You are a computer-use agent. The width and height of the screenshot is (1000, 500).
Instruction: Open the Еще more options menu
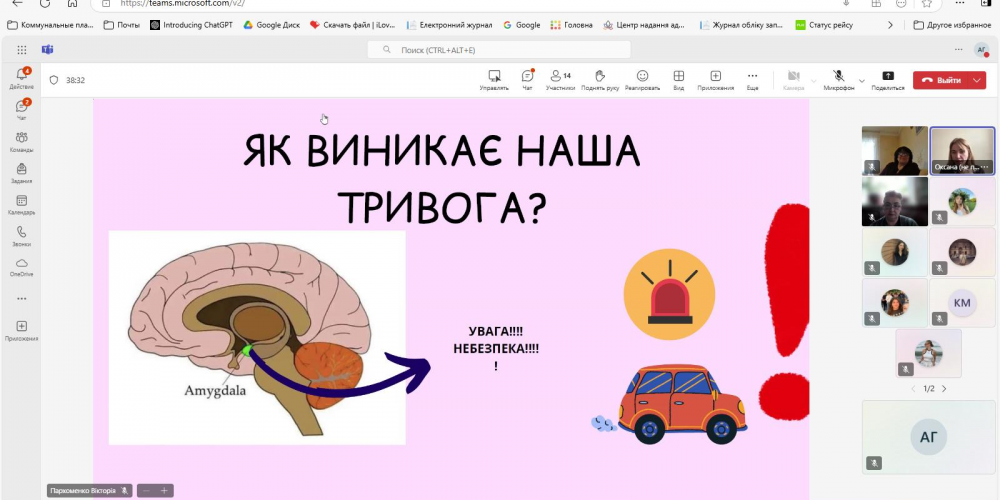(752, 79)
